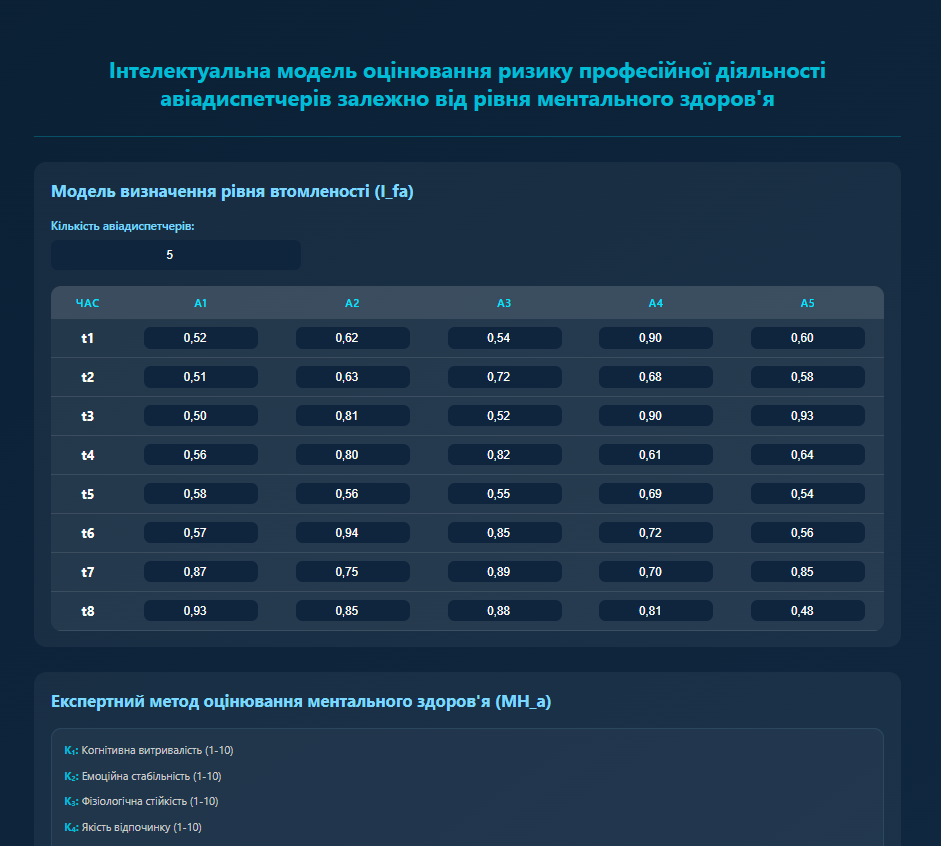Click the t8 A4 input 0,81
This screenshot has width=941, height=846.
coord(656,611)
